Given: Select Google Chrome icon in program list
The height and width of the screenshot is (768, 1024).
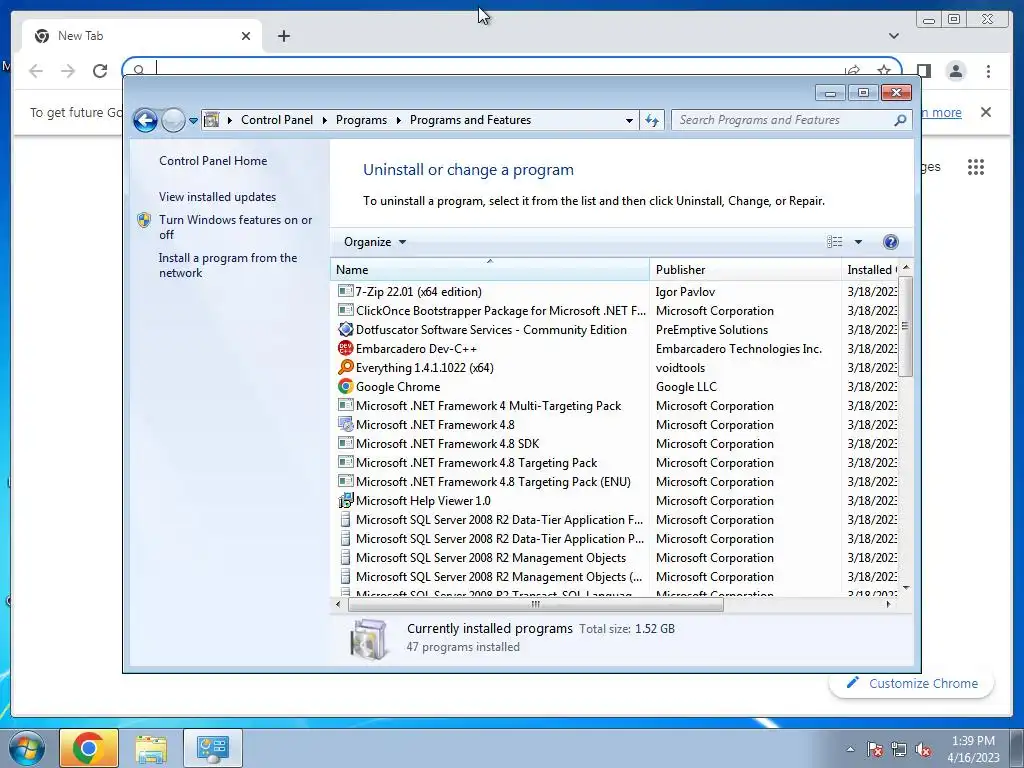Looking at the screenshot, I should pos(345,386).
